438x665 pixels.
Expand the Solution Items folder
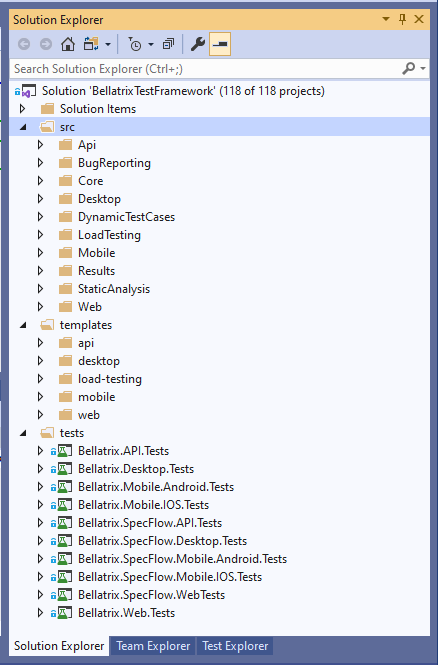pyautogui.click(x=22, y=109)
